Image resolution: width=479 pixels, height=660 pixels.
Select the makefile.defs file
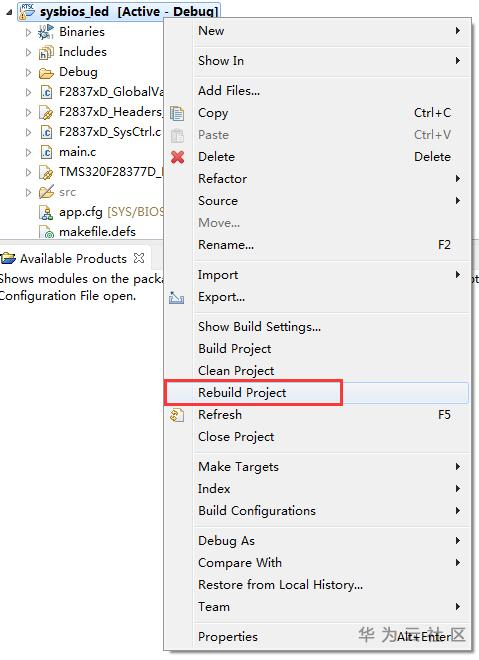pos(97,232)
